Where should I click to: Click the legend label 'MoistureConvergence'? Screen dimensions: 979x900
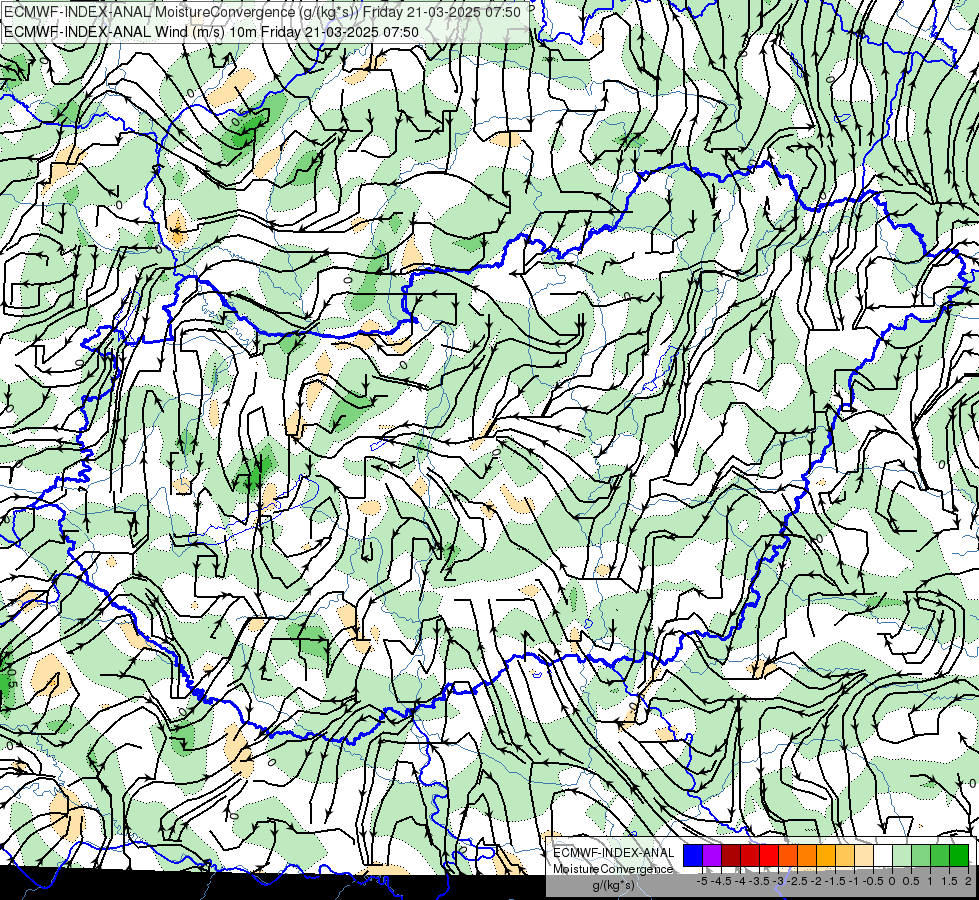[x=612, y=869]
